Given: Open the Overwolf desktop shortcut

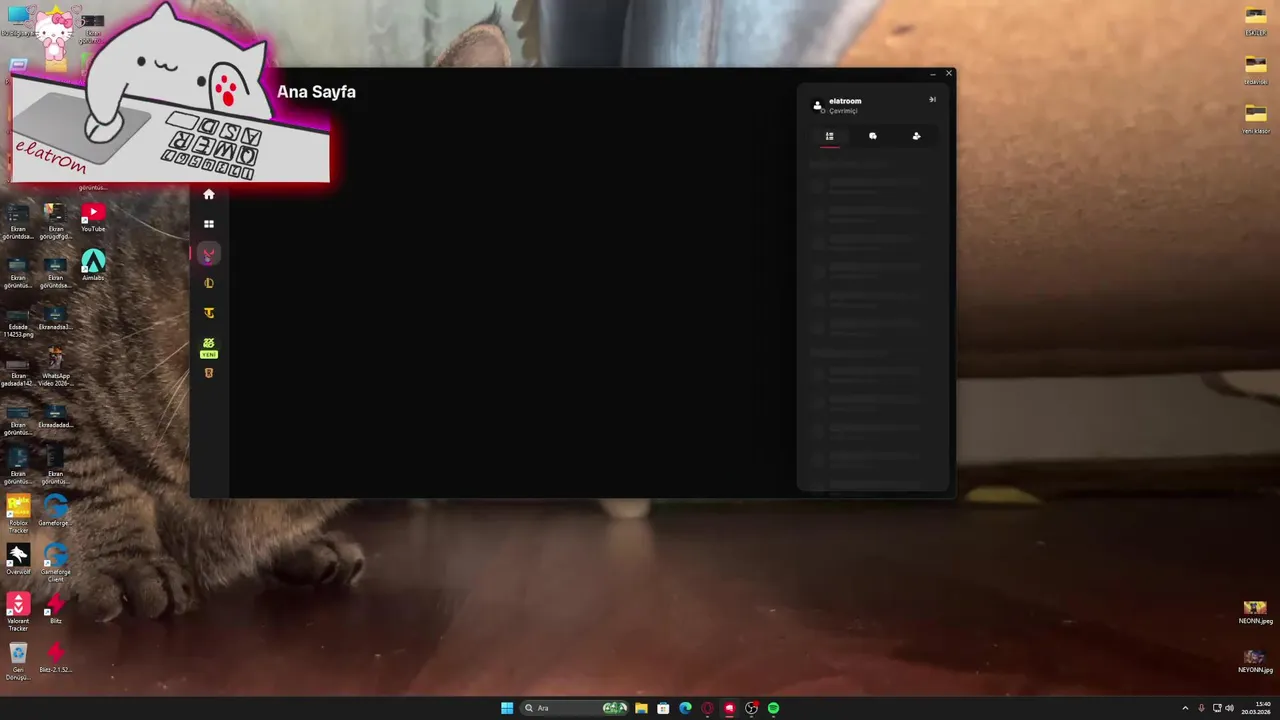Looking at the screenshot, I should [x=18, y=560].
